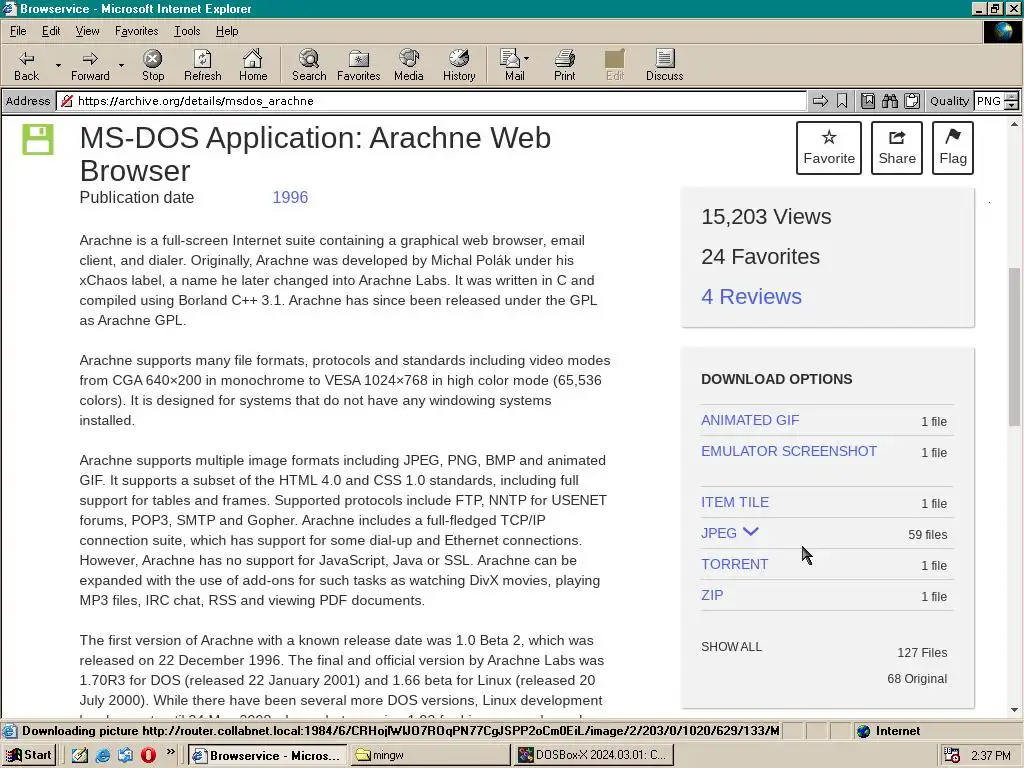Click the 127 Files count text
This screenshot has height=768, width=1024.
coord(921,652)
